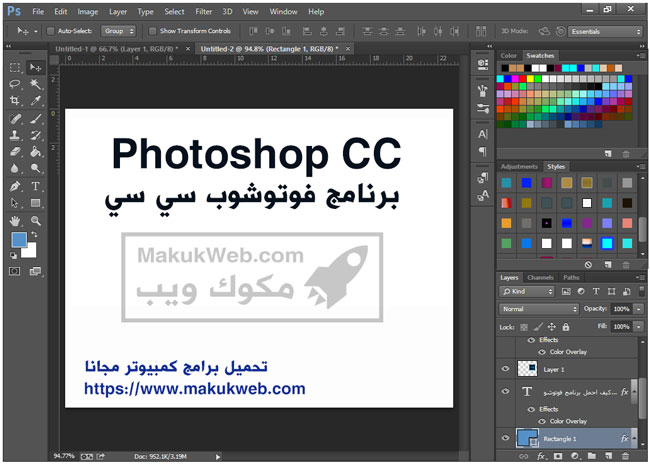Switch to the Untitled-1 document tab
650x464 pixels.
117,49
